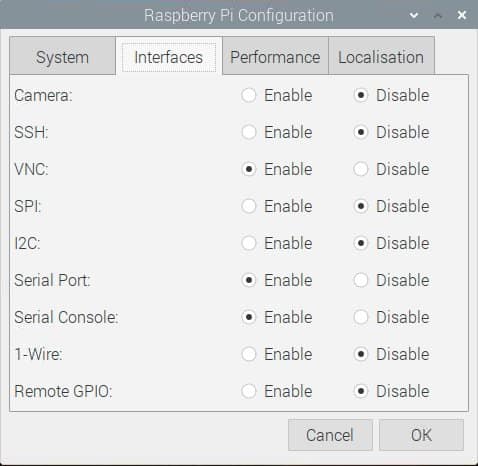
Task: Enable 1-Wire interface
Action: [249, 354]
